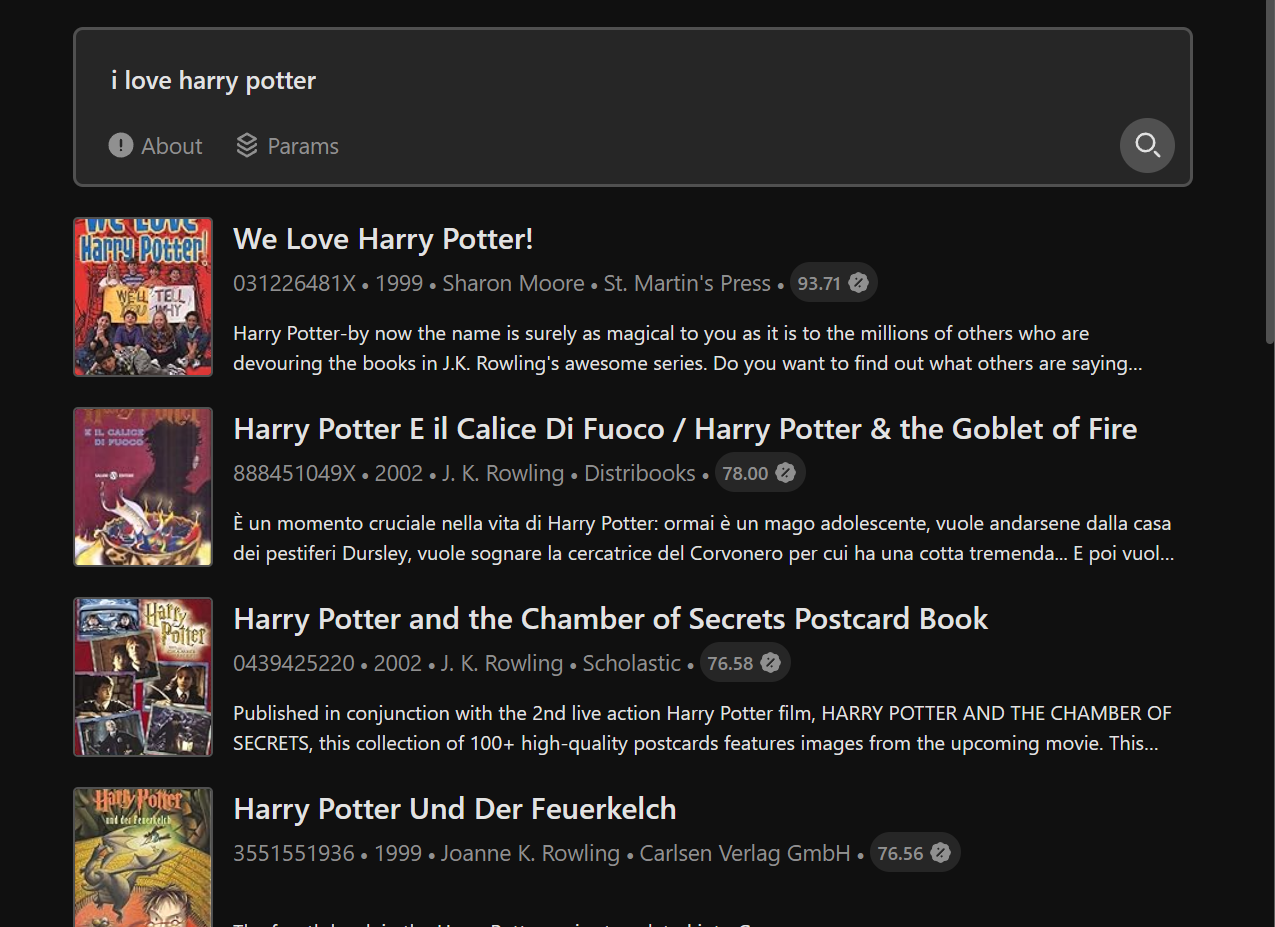Viewport: 1275px width, 927px height.
Task: Click the Postcard Book cover thumbnail
Action: click(143, 677)
